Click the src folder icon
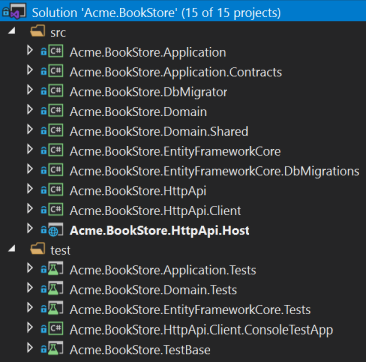This screenshot has height=362, width=366. click(x=38, y=32)
